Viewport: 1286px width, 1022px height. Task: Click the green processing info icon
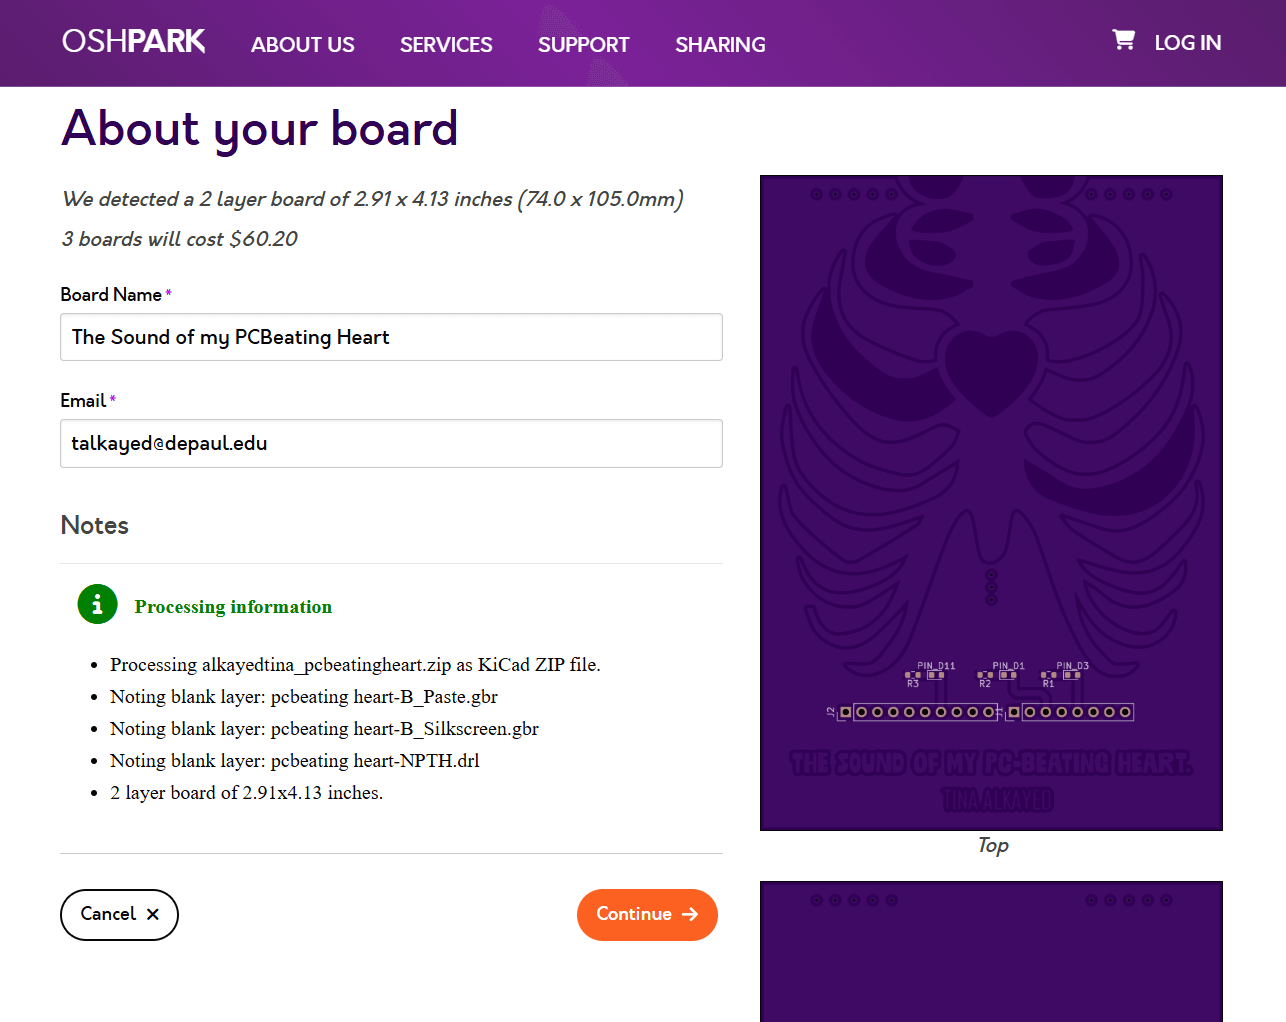click(x=97, y=605)
